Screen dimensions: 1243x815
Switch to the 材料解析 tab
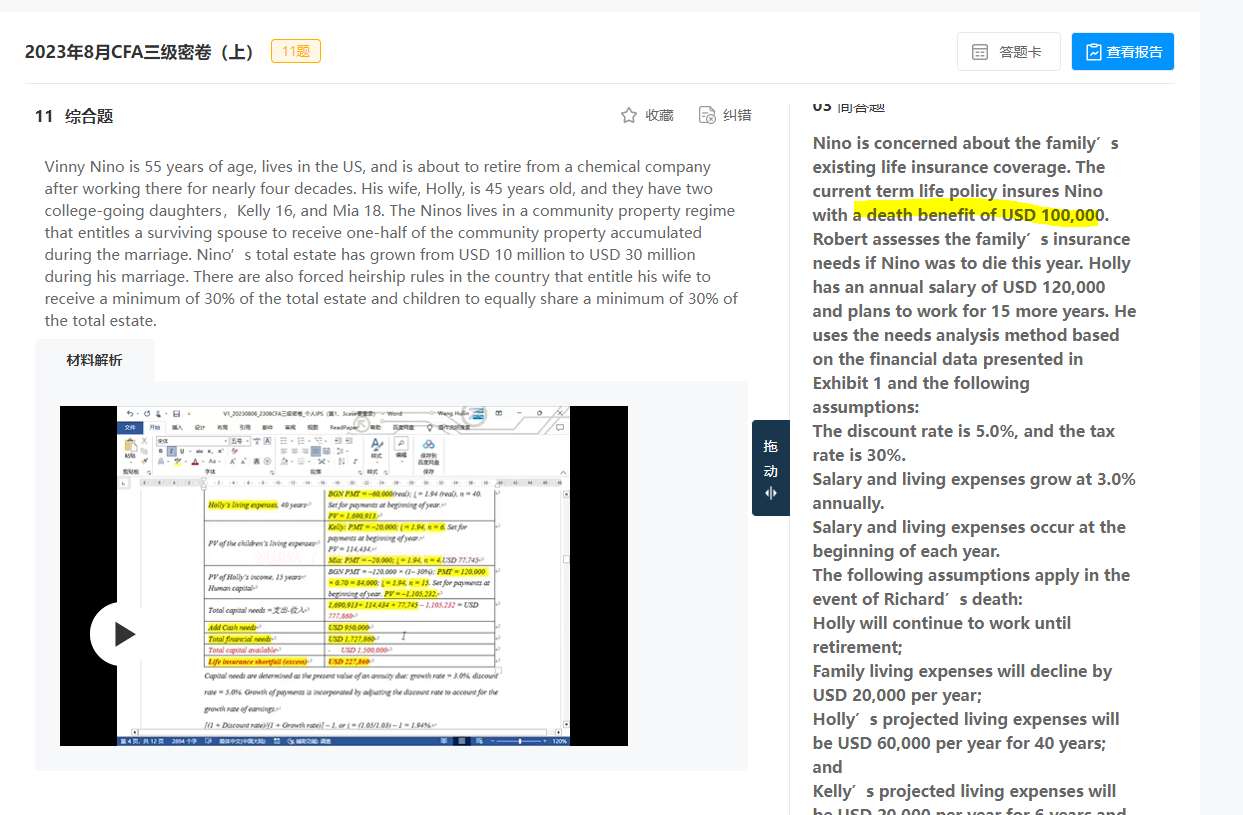pyautogui.click(x=95, y=360)
